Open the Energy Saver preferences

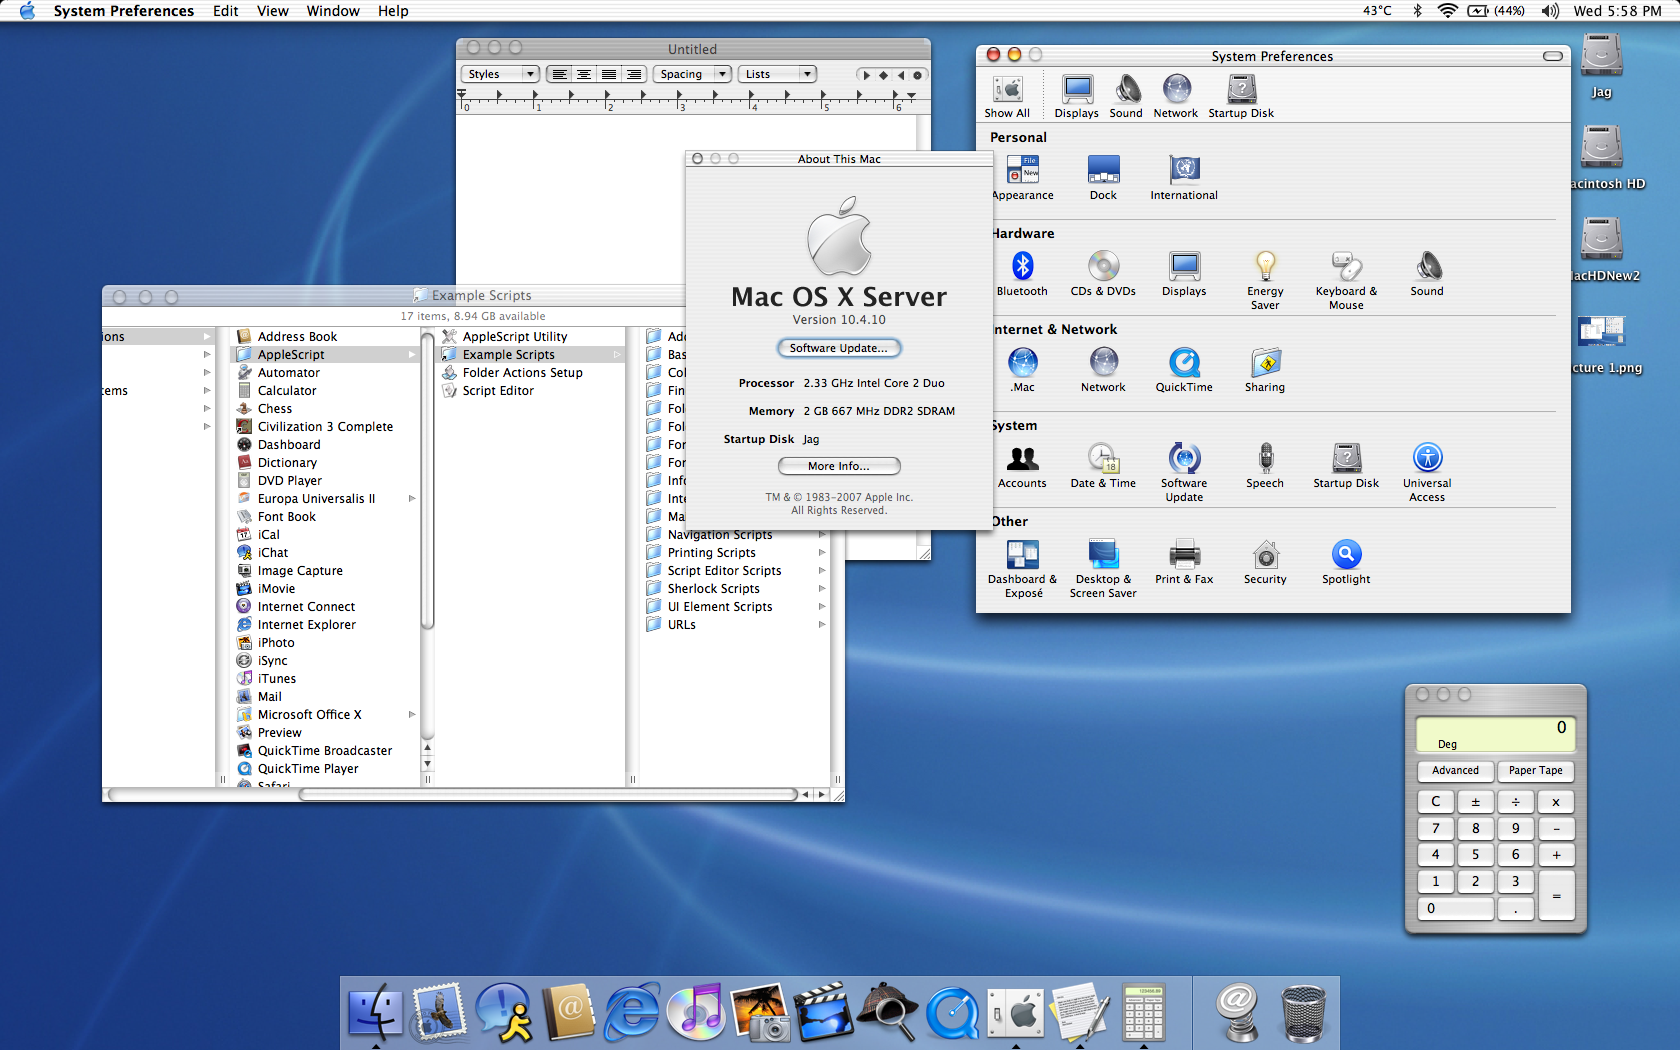(x=1264, y=267)
